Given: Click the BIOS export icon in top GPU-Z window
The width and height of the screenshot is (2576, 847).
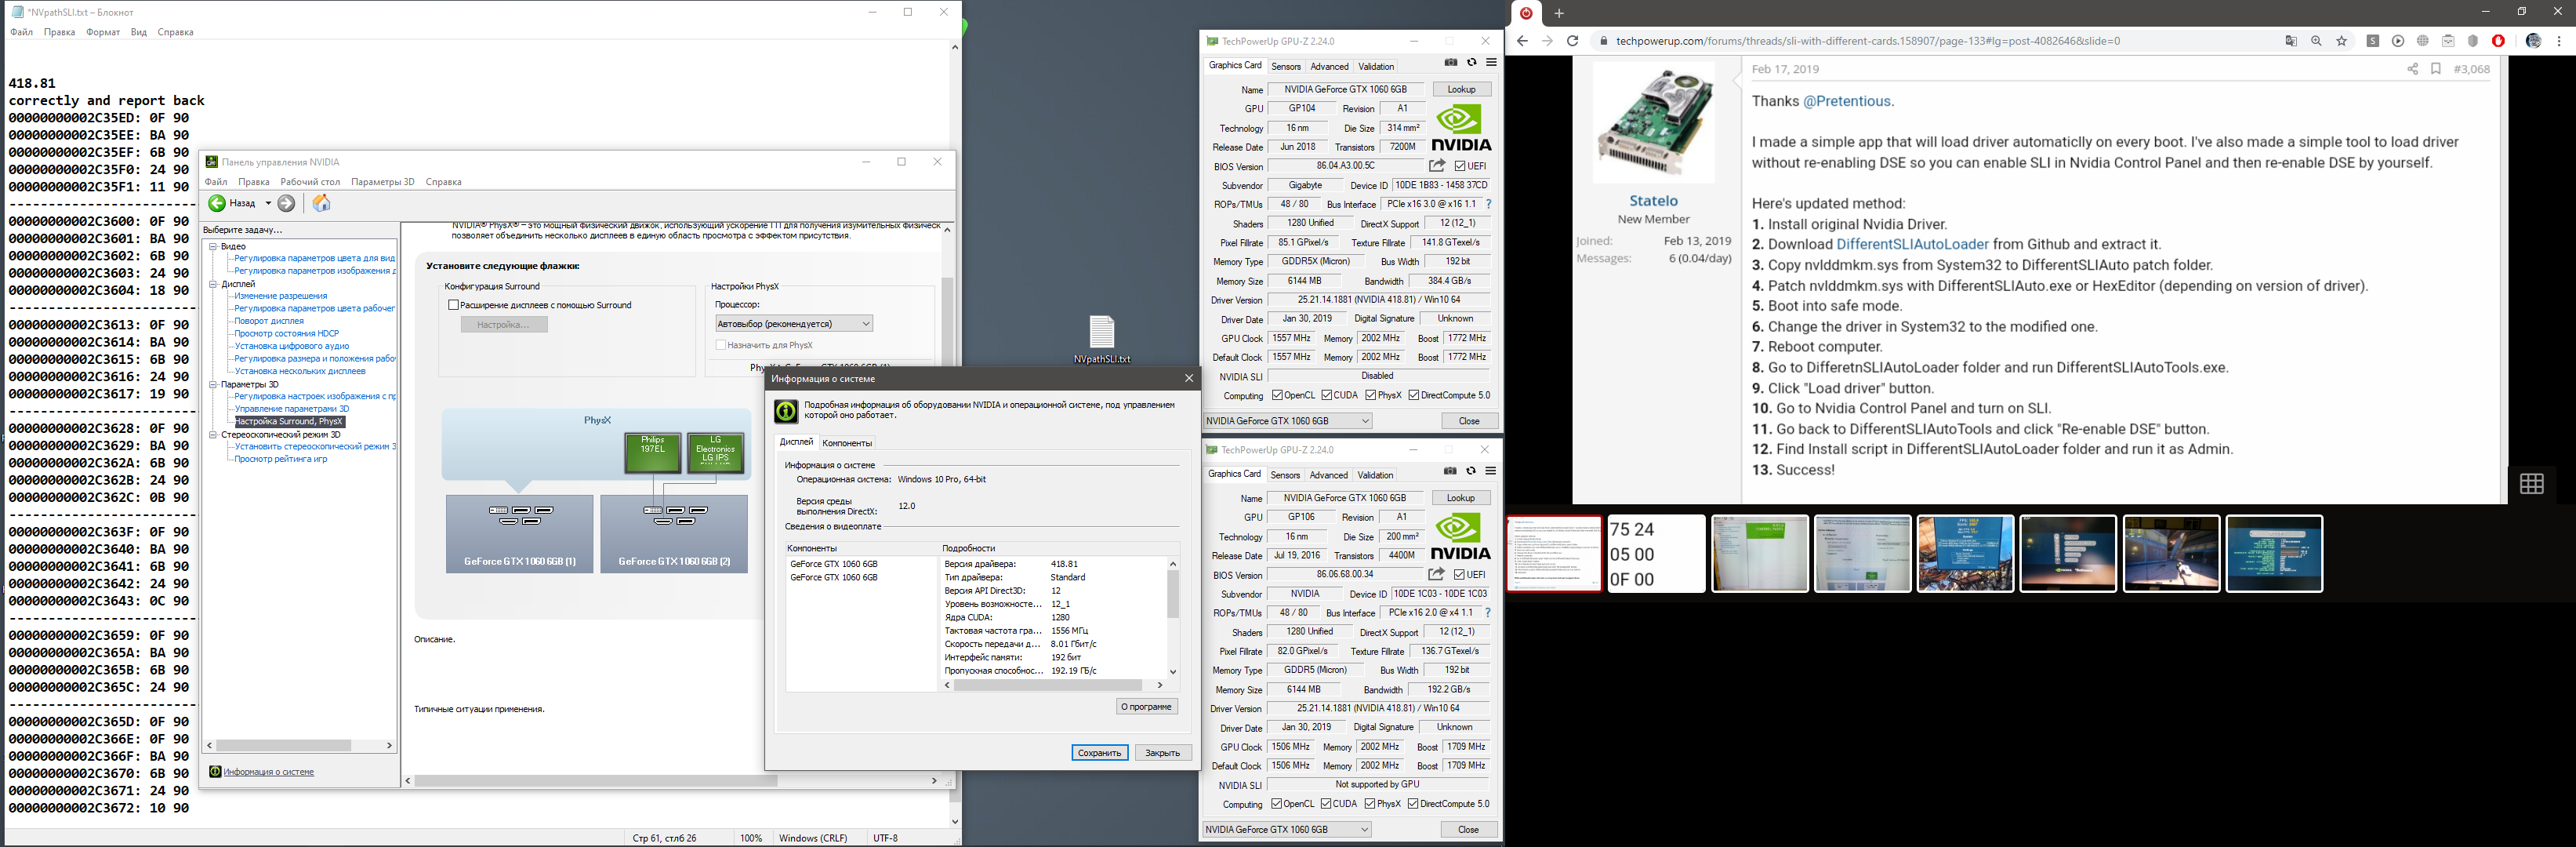Looking at the screenshot, I should pos(1437,166).
